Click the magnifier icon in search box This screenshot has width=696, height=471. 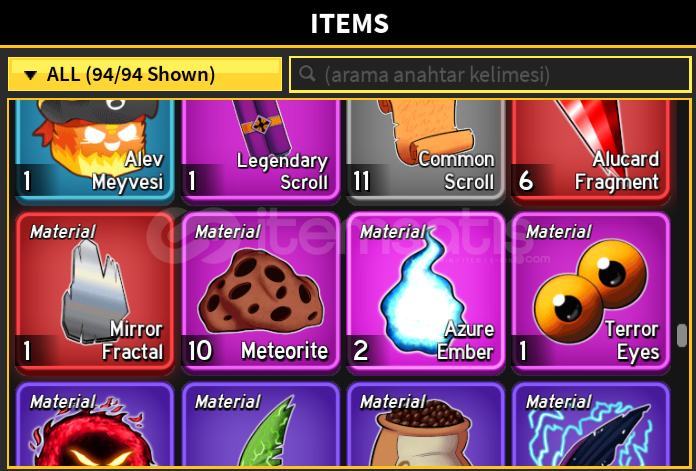click(307, 73)
